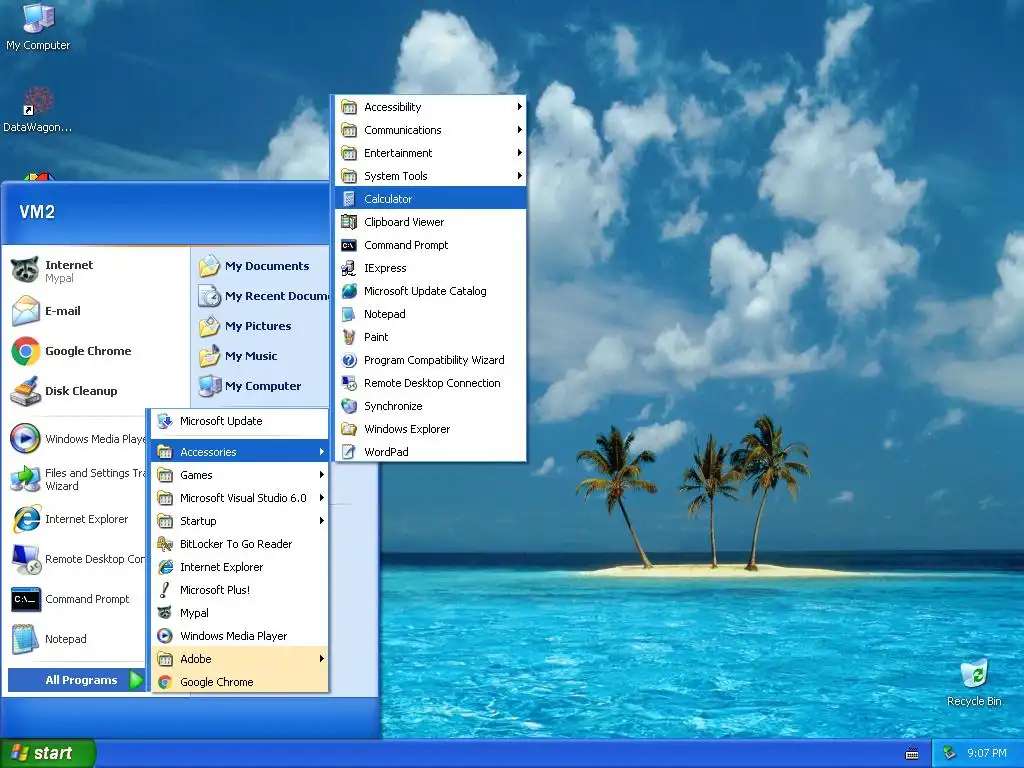Open Internet Explorer in All Programs list

coord(240,567)
